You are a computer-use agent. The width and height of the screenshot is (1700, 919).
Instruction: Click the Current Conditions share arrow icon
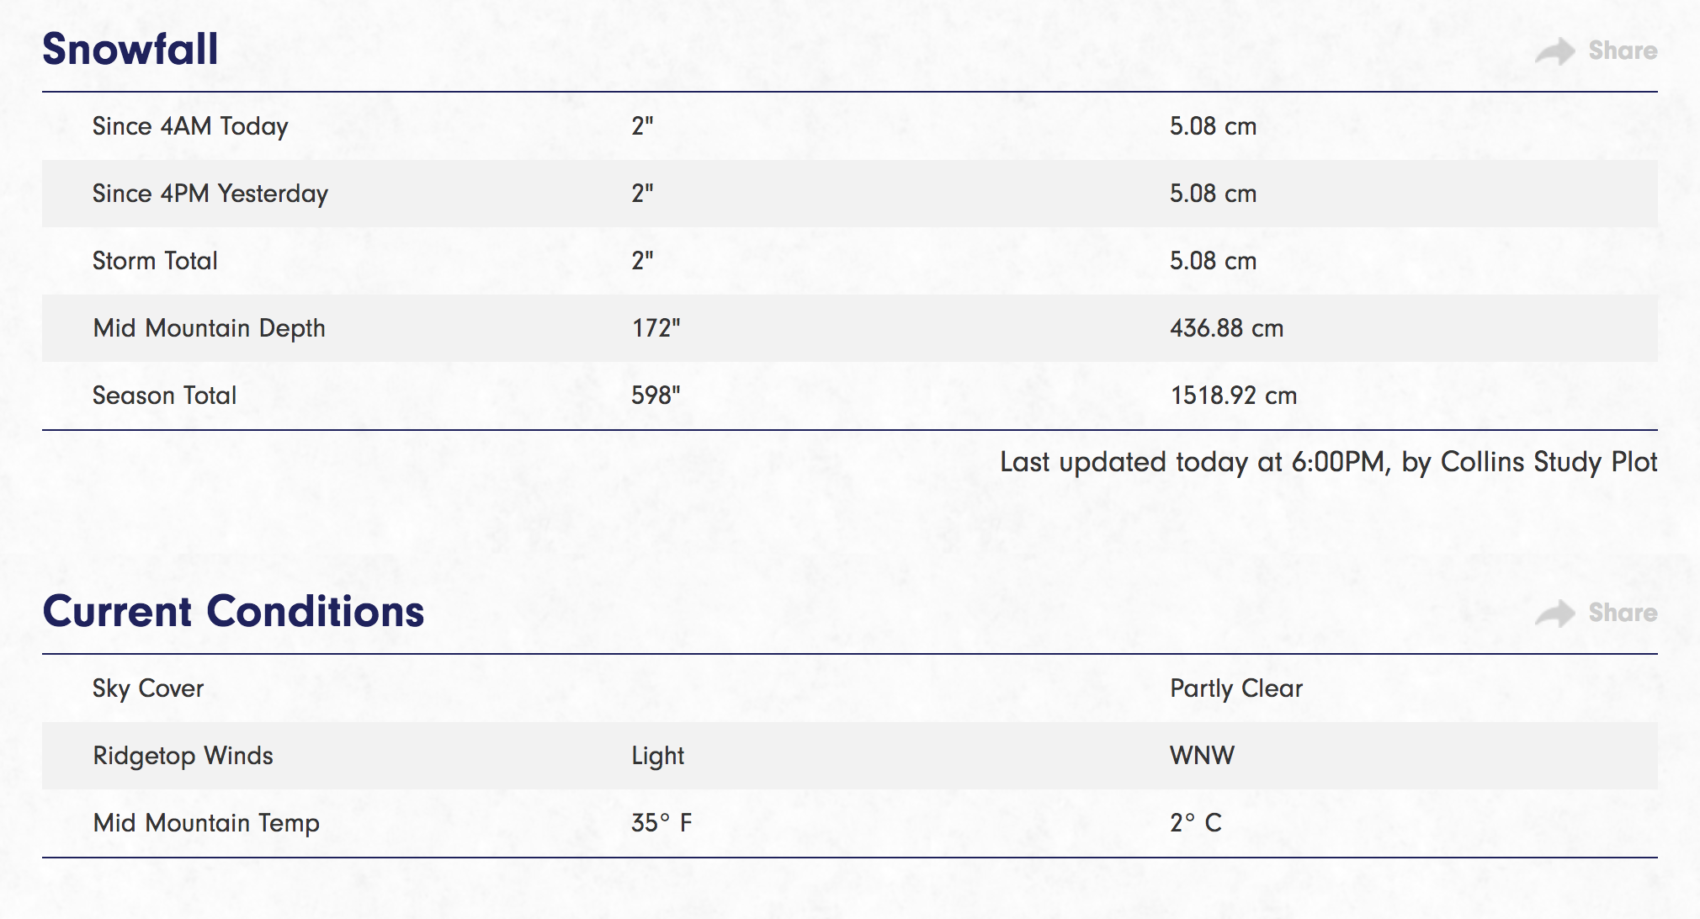tap(1555, 613)
